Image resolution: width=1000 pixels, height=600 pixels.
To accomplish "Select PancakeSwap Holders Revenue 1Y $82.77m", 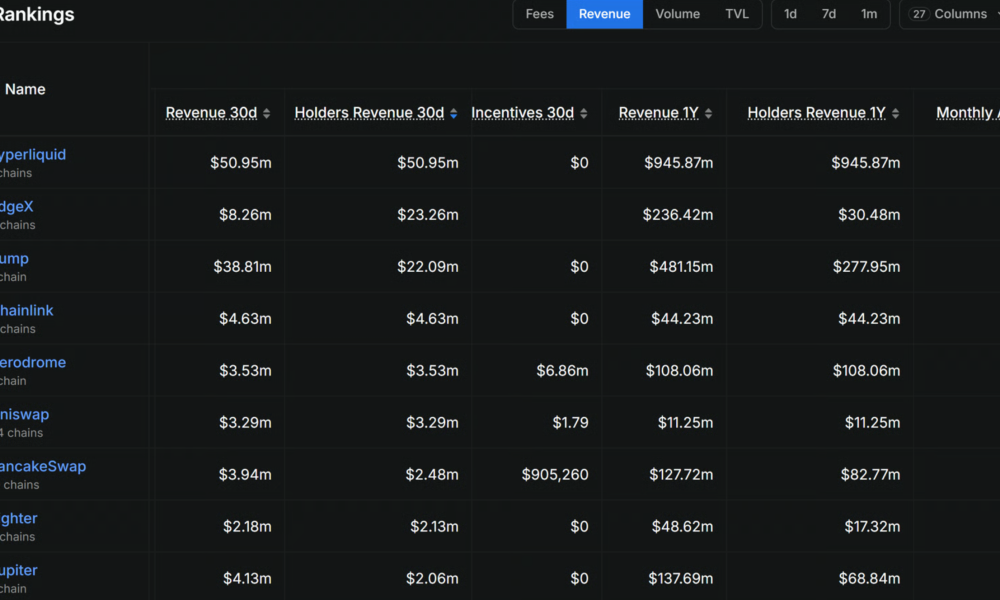I will [x=870, y=474].
